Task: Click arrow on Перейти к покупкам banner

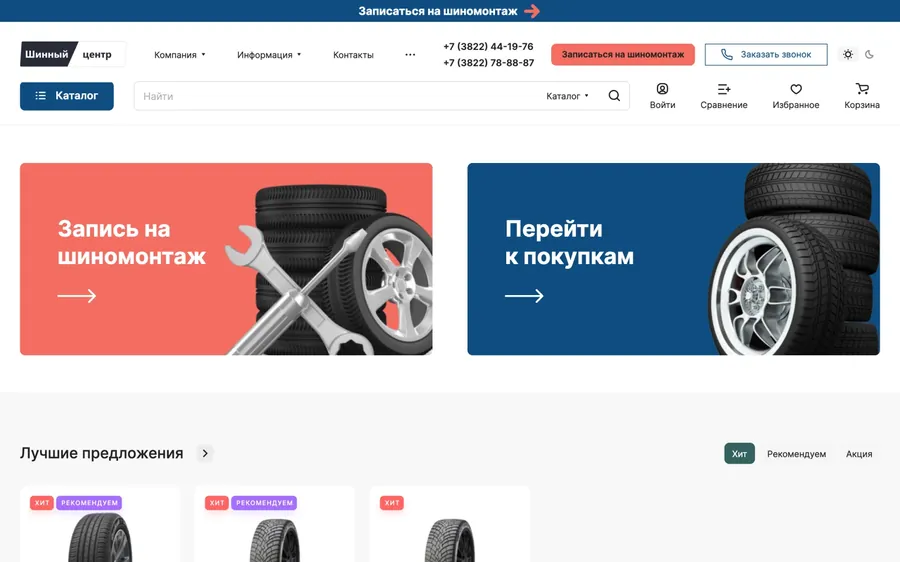Action: 524,296
